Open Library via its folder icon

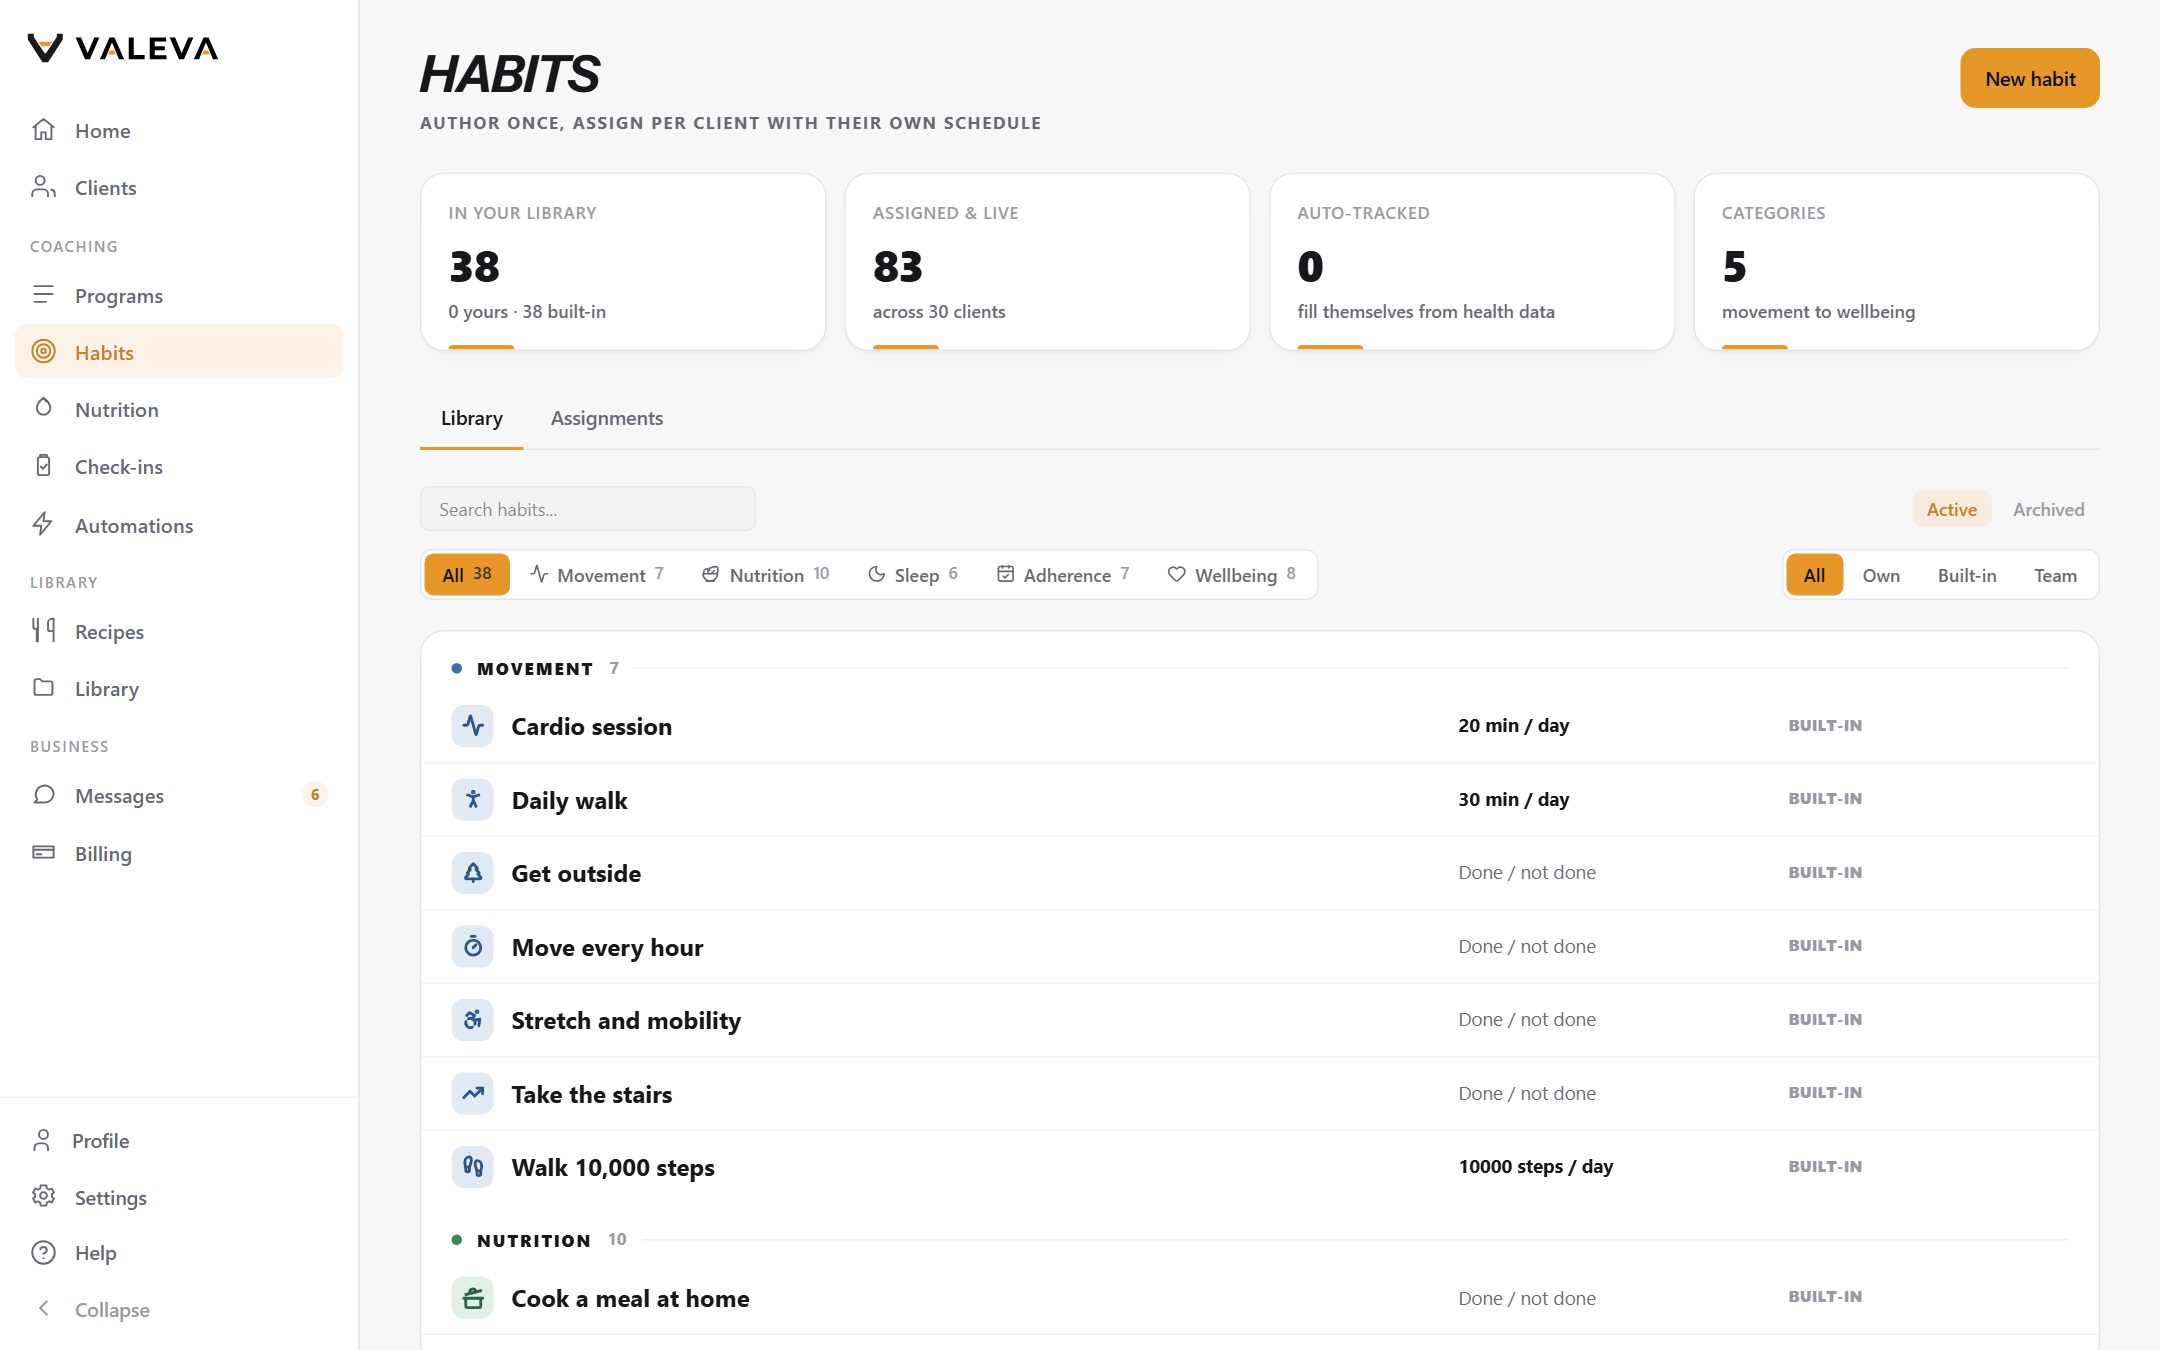pos(43,688)
